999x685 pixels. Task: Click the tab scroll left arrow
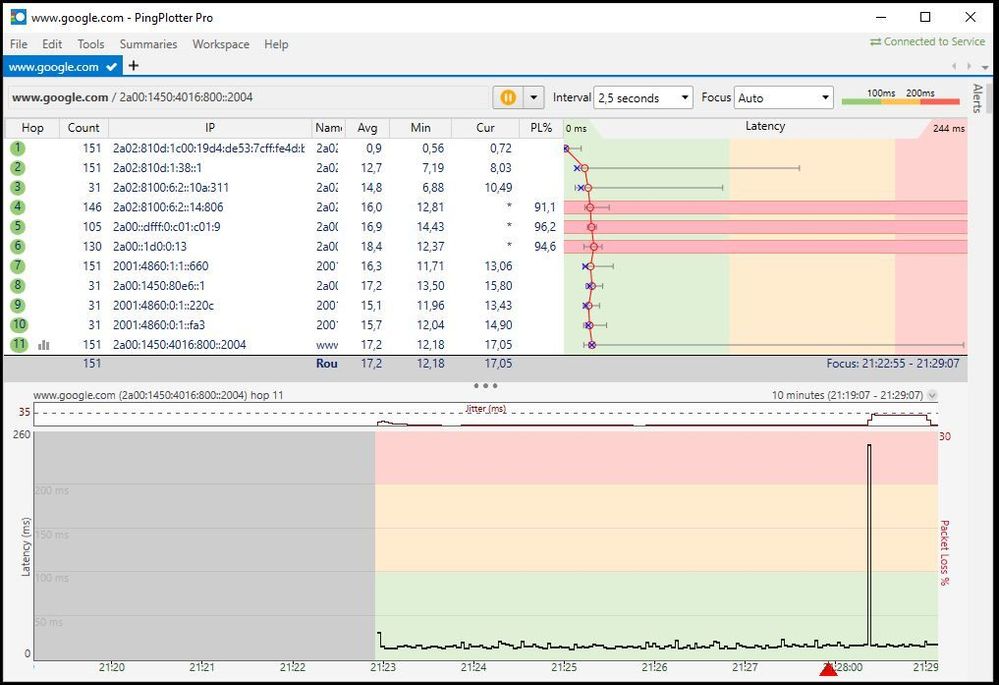point(954,66)
